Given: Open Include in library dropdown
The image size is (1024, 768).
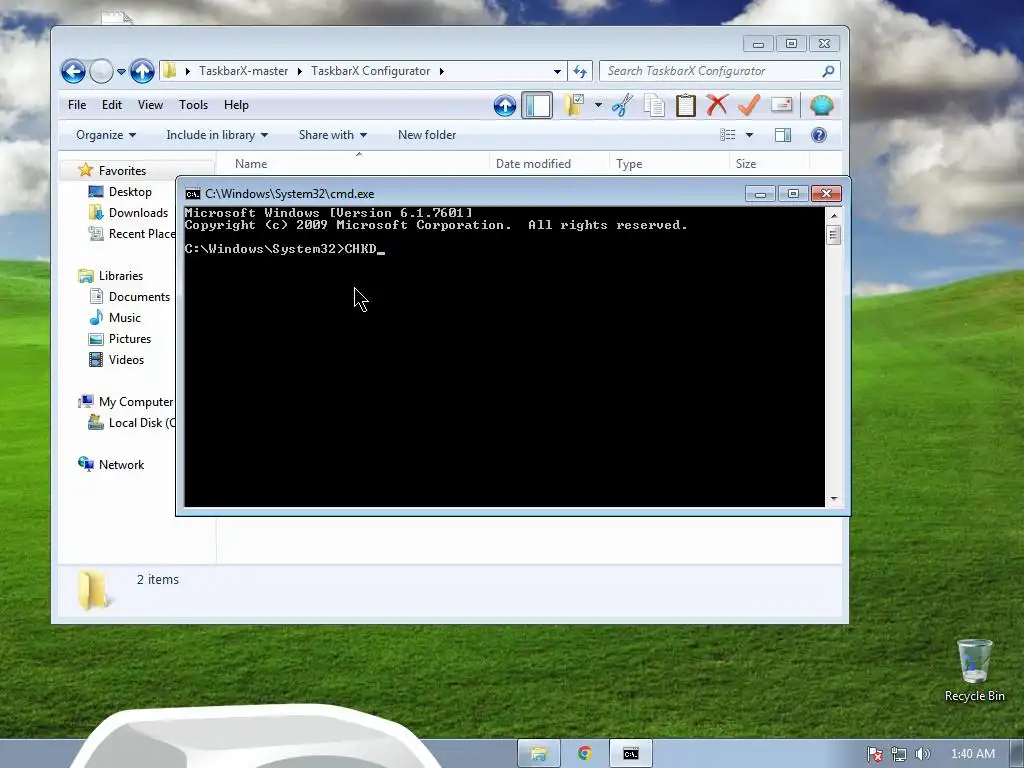Looking at the screenshot, I should click(x=217, y=135).
